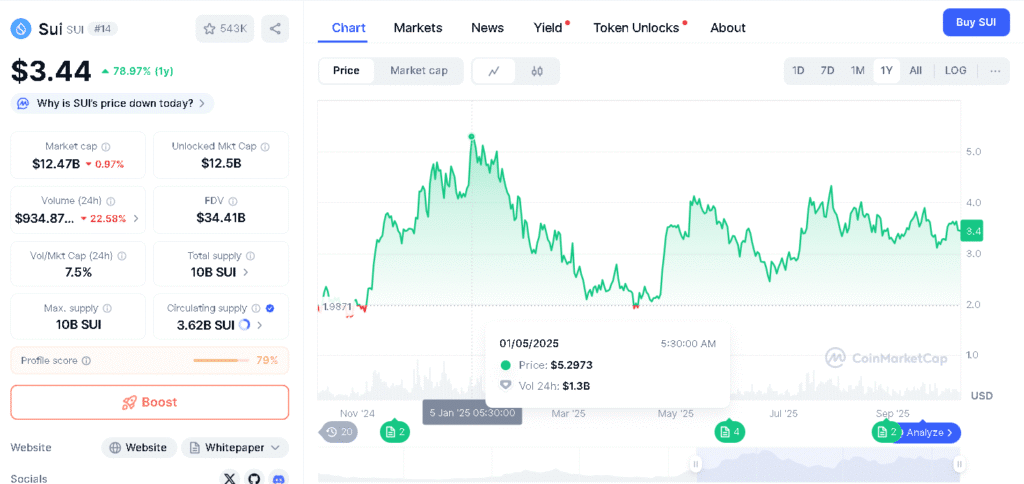Image resolution: width=1024 pixels, height=484 pixels.
Task: Switch to candlestick chart view icon
Action: coord(537,71)
